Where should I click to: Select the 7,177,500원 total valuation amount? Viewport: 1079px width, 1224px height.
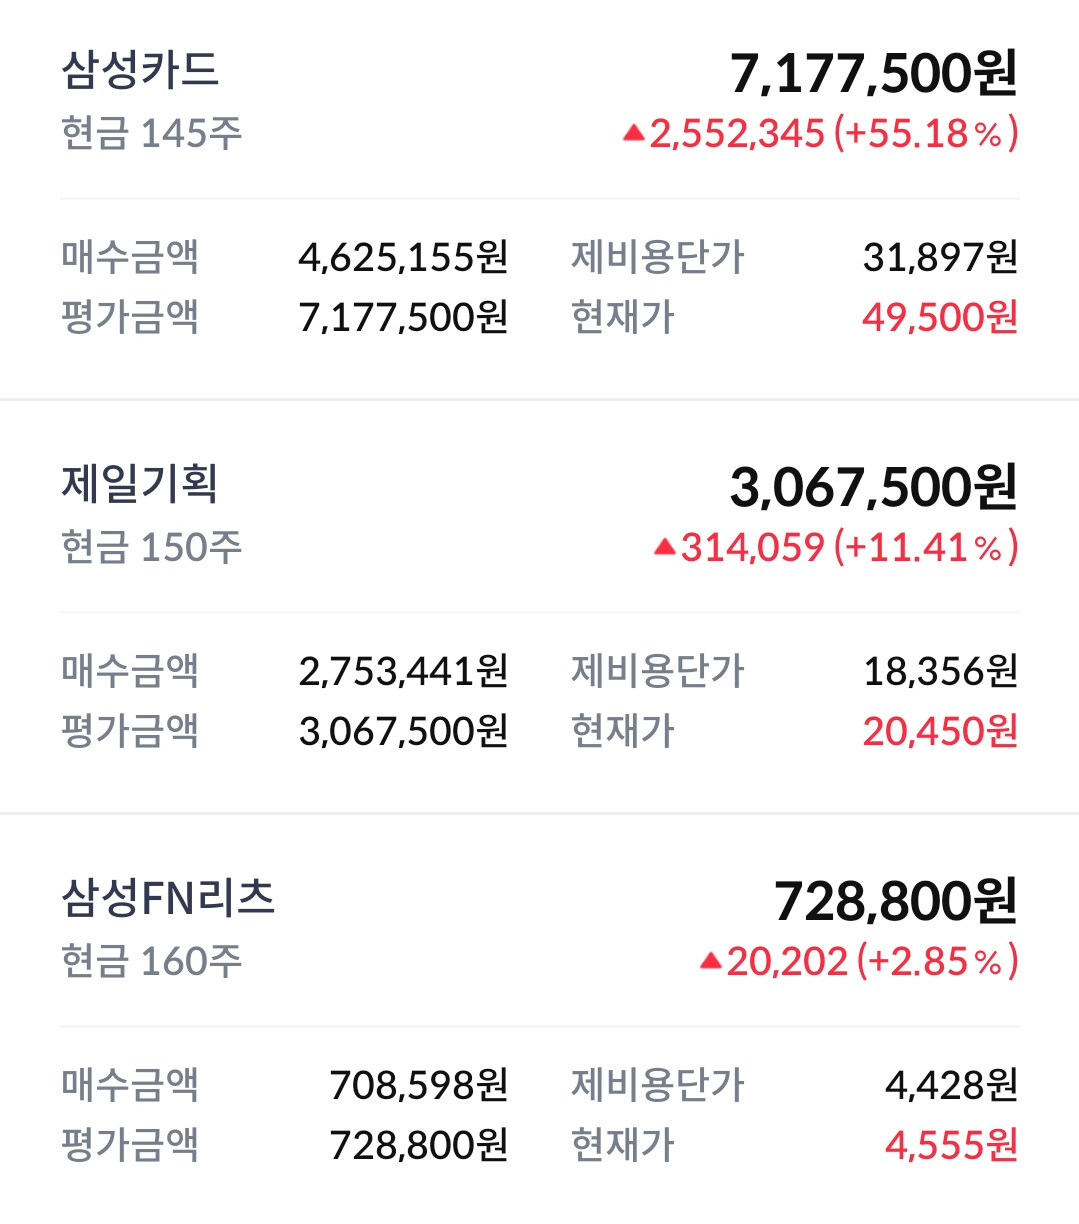click(x=874, y=73)
